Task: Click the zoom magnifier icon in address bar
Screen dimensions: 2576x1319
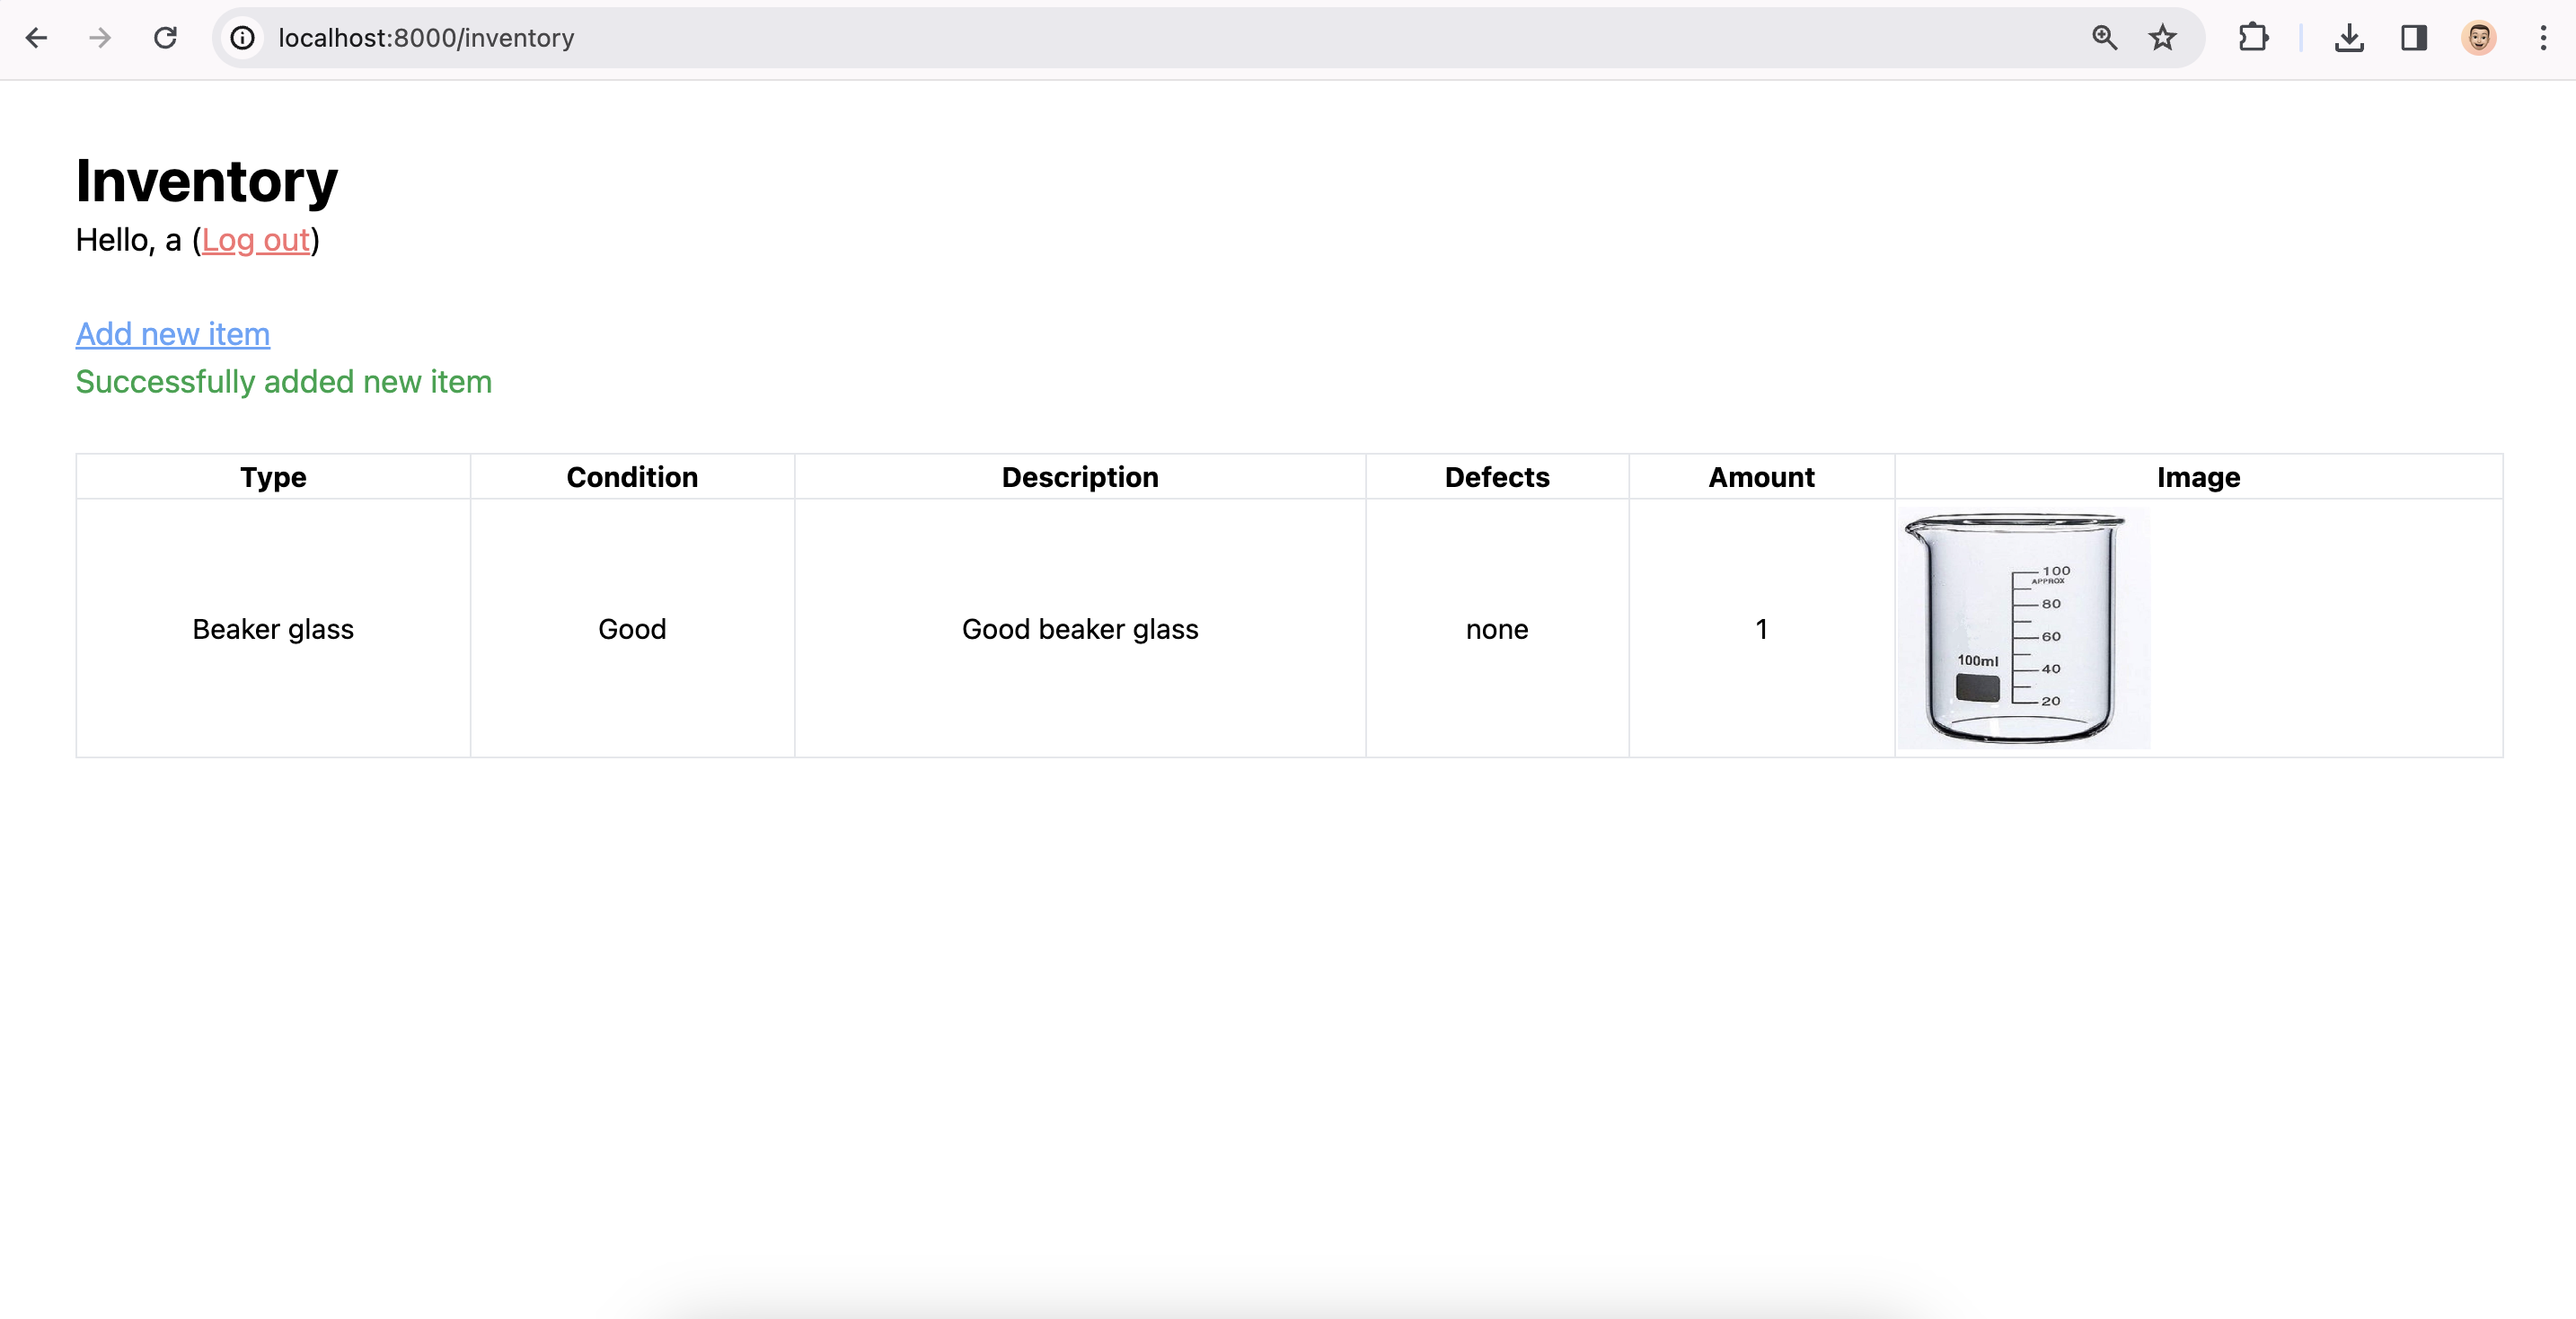Action: pyautogui.click(x=2104, y=38)
